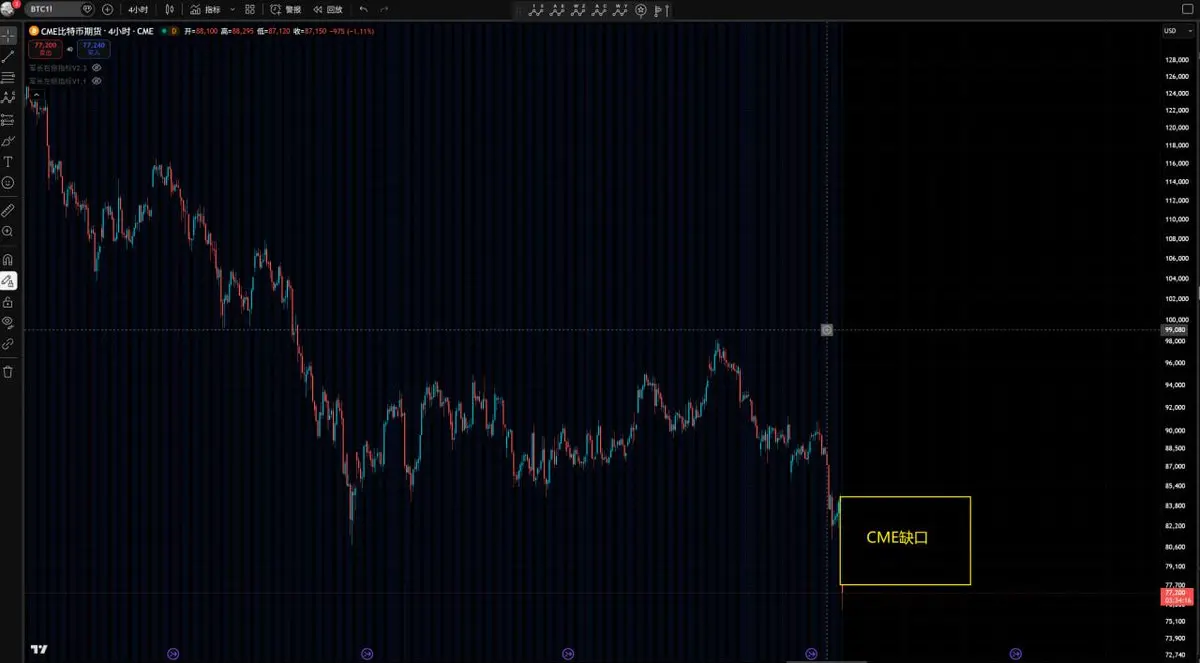Image resolution: width=1200 pixels, height=663 pixels.
Task: Select the zoom in tool
Action: [x=8, y=231]
